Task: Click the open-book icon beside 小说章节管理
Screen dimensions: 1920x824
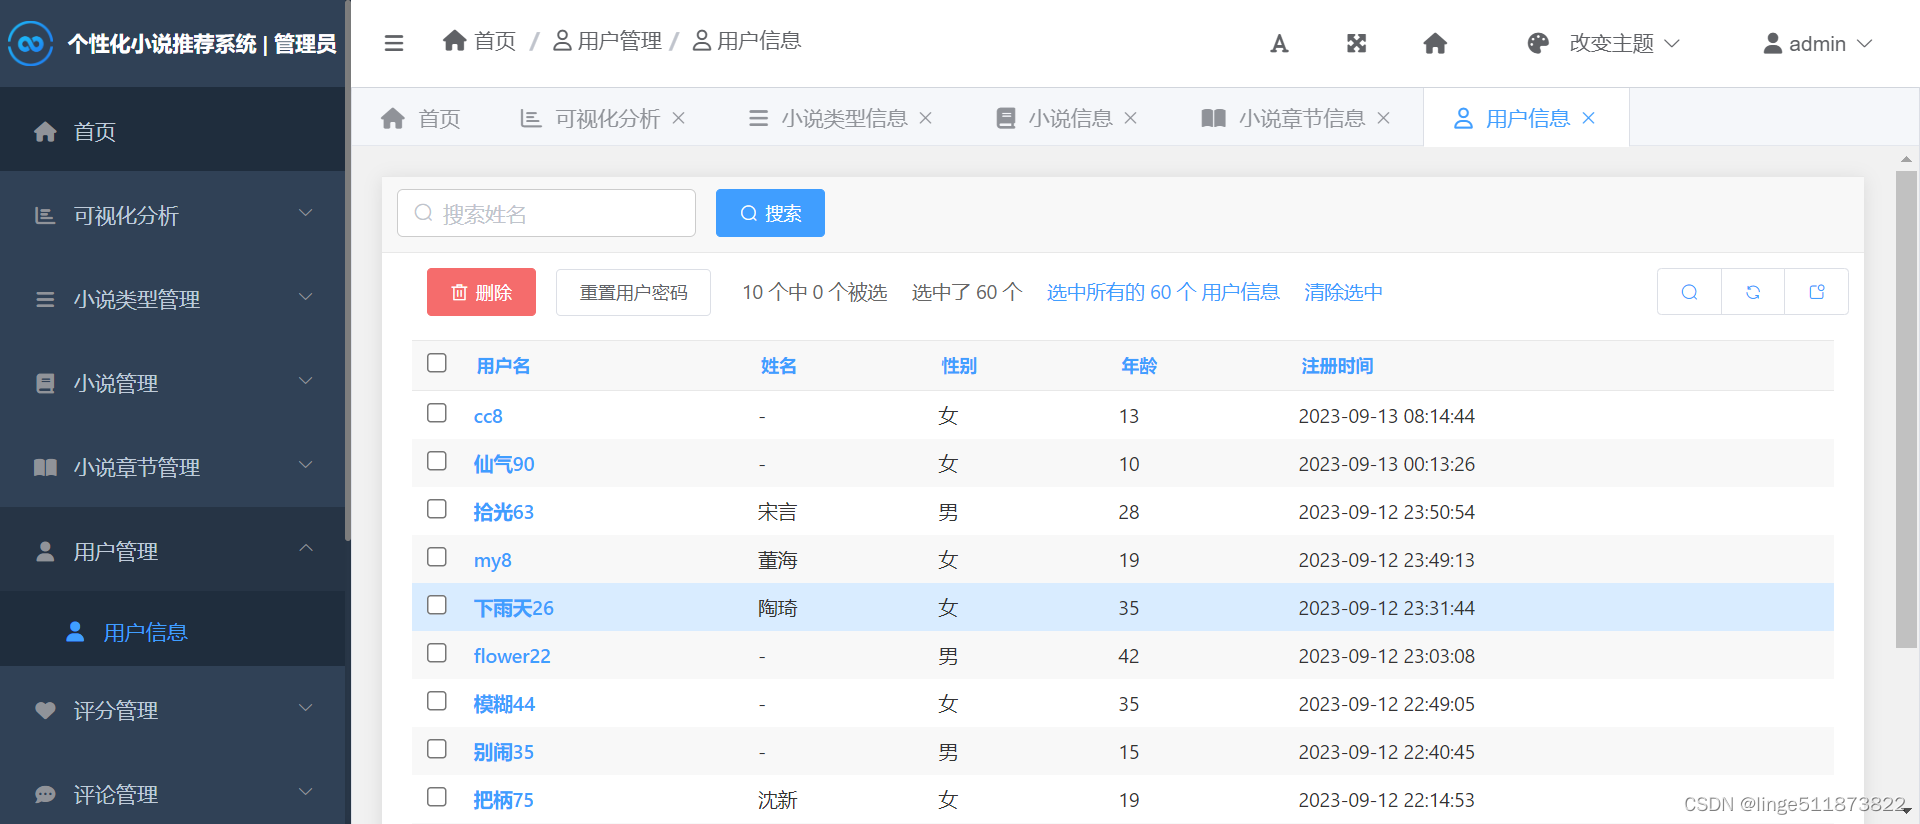Action: pyautogui.click(x=45, y=467)
